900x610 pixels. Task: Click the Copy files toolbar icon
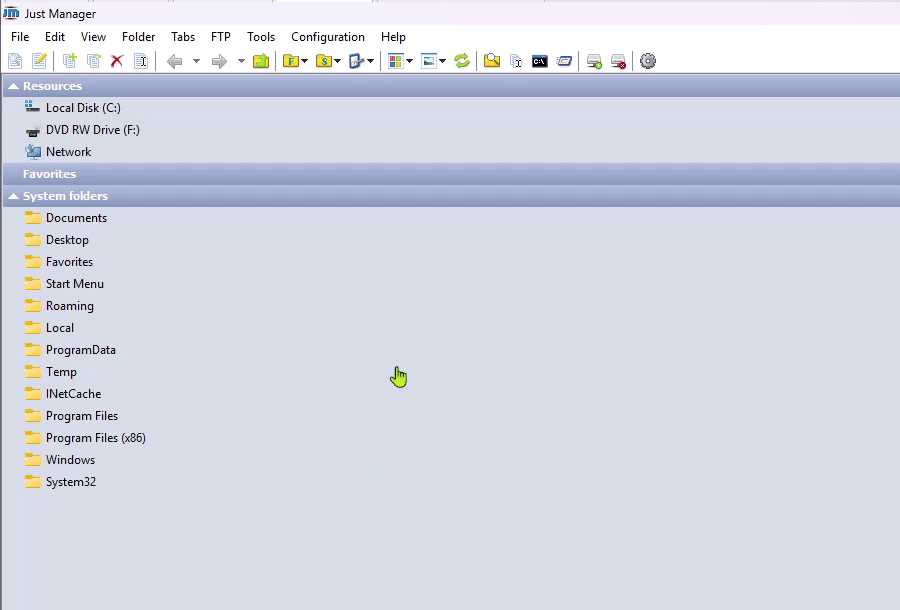[69, 61]
